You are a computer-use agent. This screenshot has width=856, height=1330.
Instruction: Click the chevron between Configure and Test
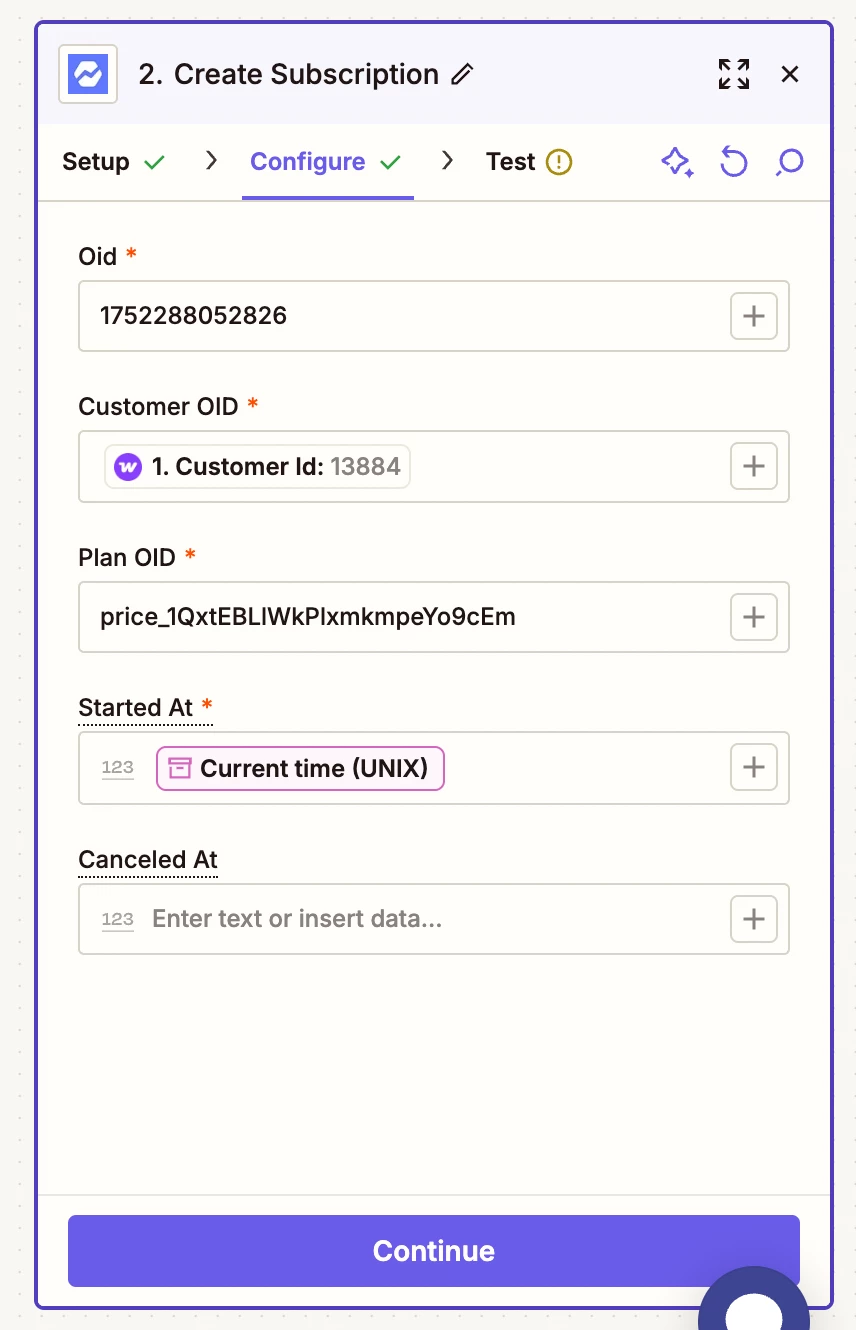[x=447, y=161]
